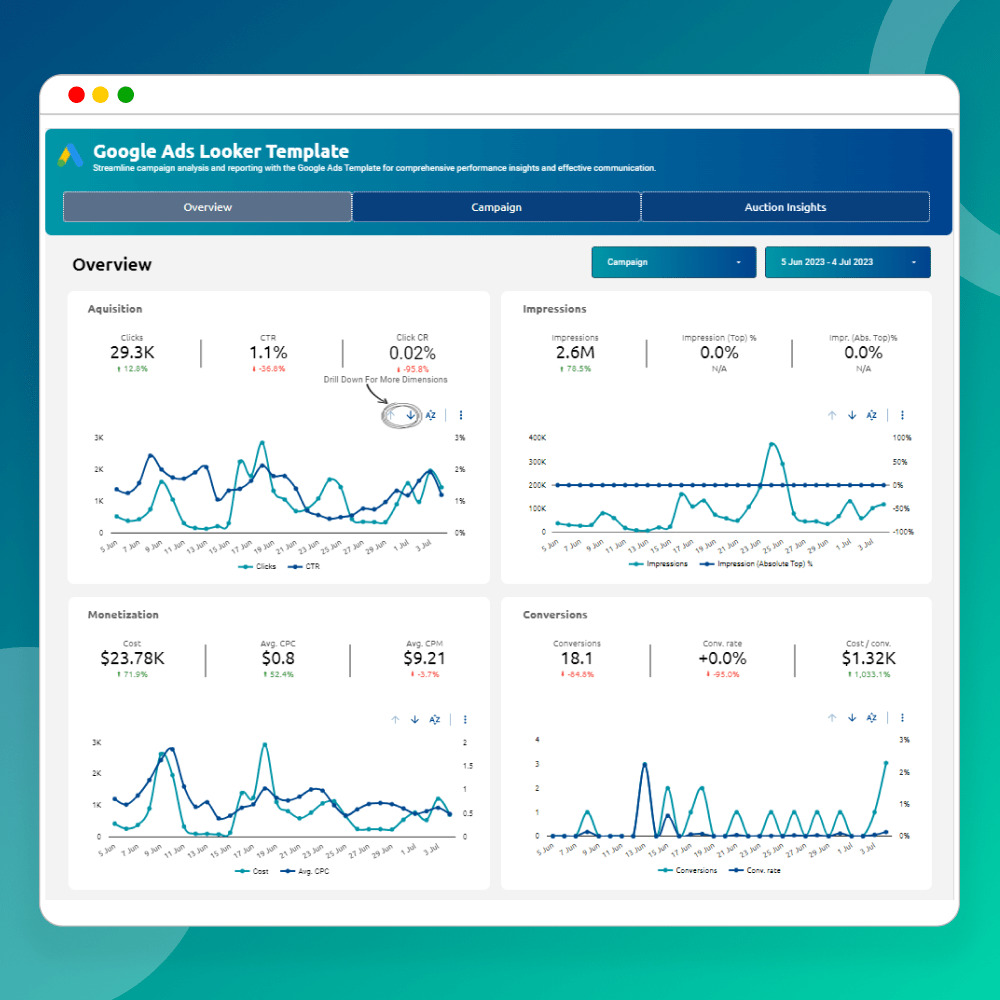Open the Campaign tab
Viewport: 1000px width, 1000px height.
point(496,207)
